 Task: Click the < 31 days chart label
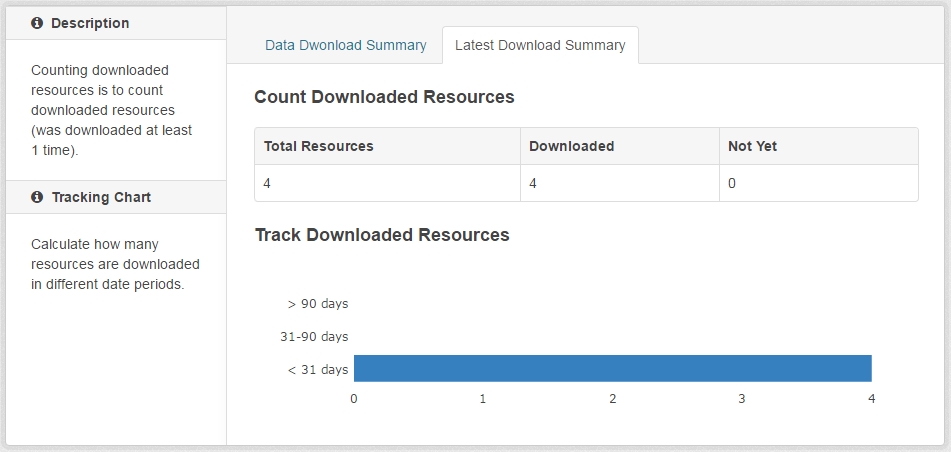[318, 369]
